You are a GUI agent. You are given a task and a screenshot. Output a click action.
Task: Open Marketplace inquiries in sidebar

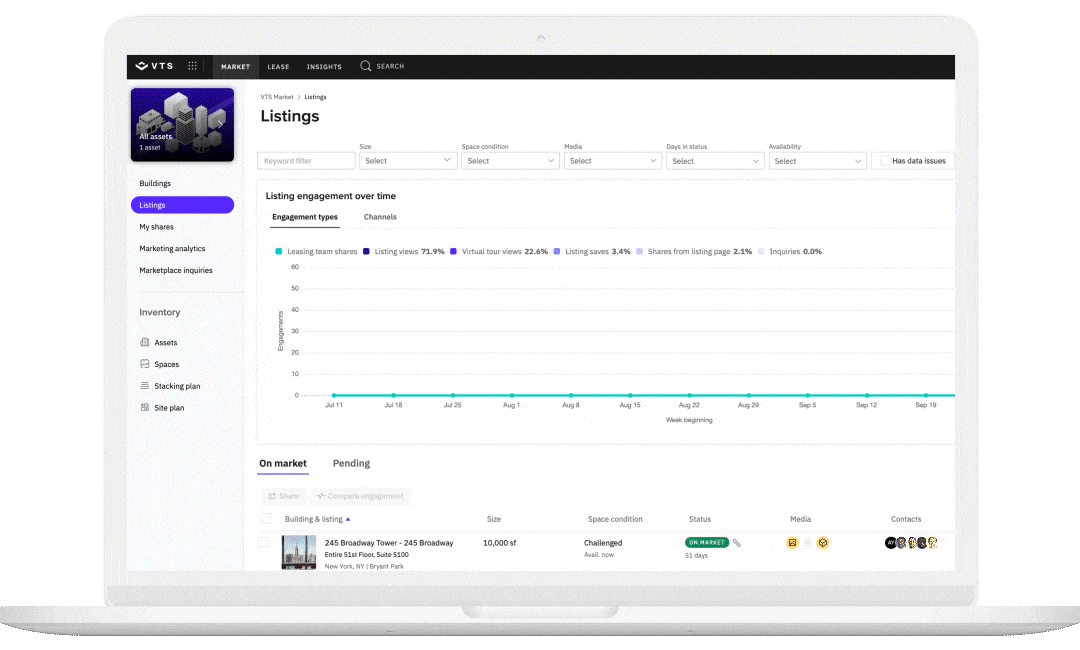tap(176, 270)
